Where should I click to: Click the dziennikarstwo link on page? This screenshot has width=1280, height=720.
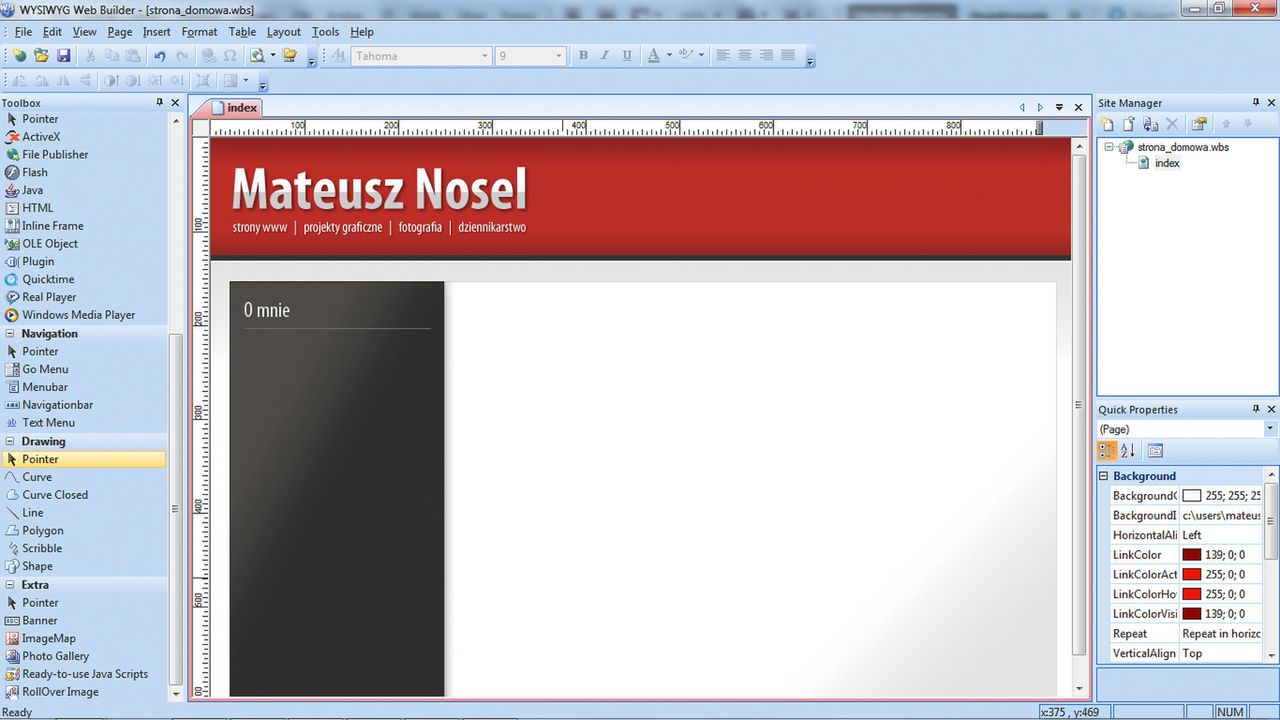pyautogui.click(x=492, y=227)
